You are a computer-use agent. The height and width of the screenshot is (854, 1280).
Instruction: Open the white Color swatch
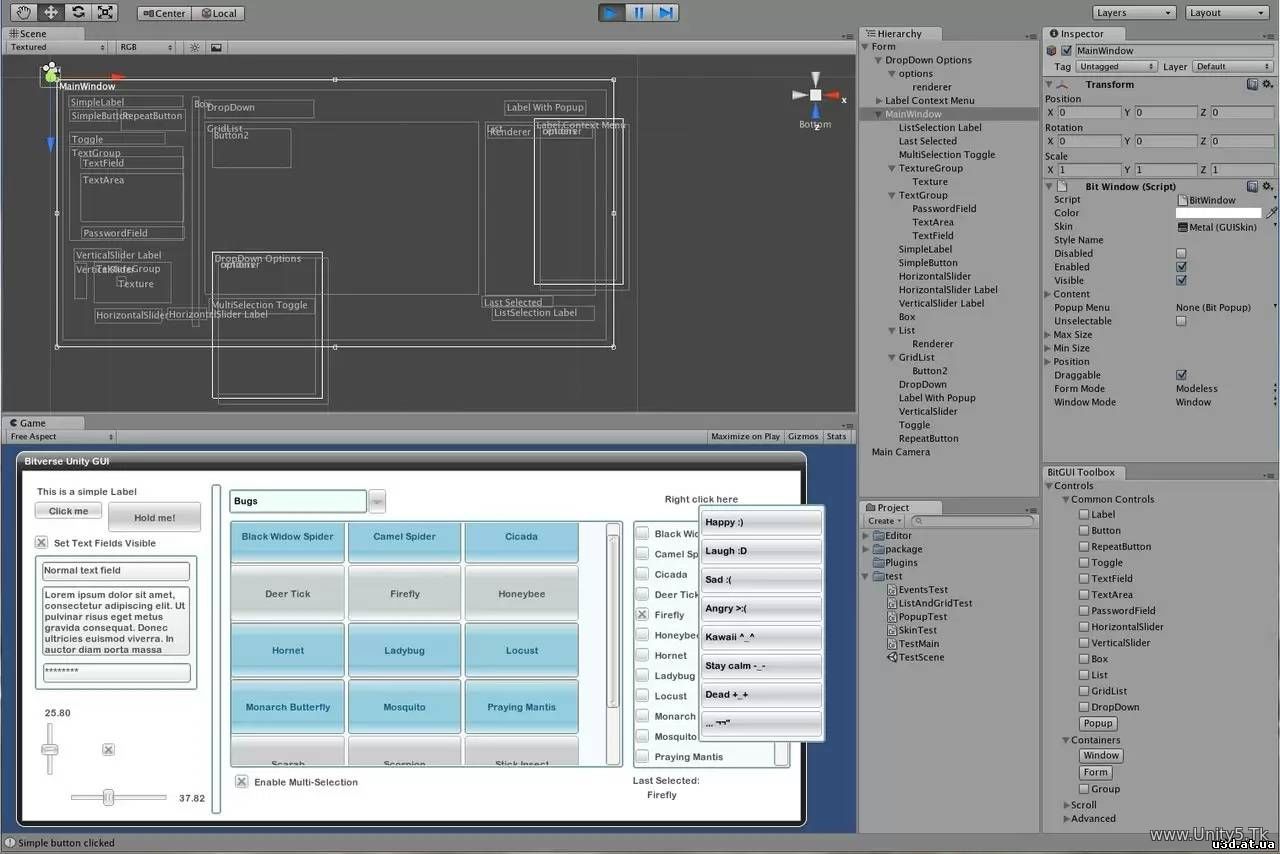1219,213
